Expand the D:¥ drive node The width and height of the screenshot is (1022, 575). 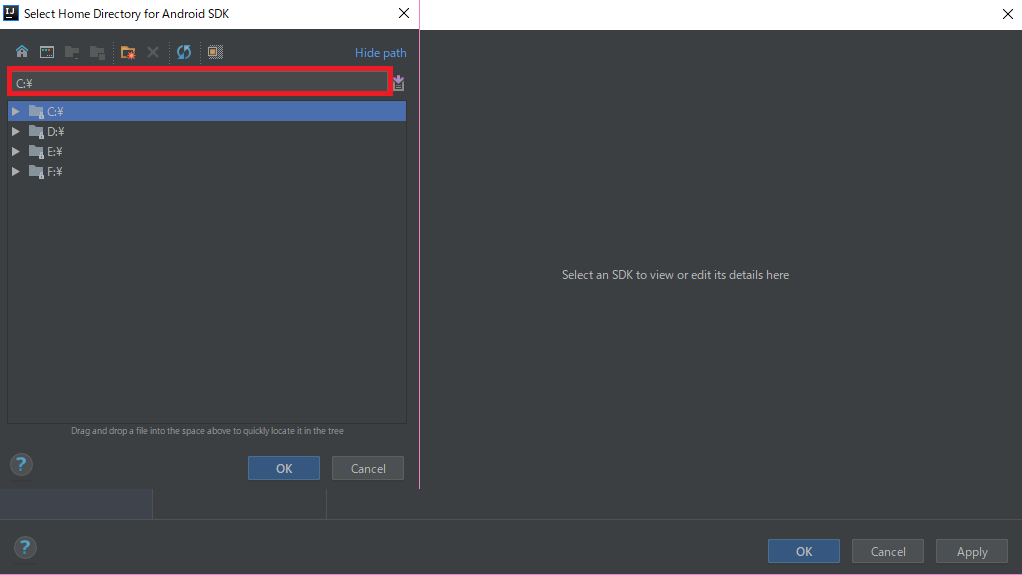[16, 132]
